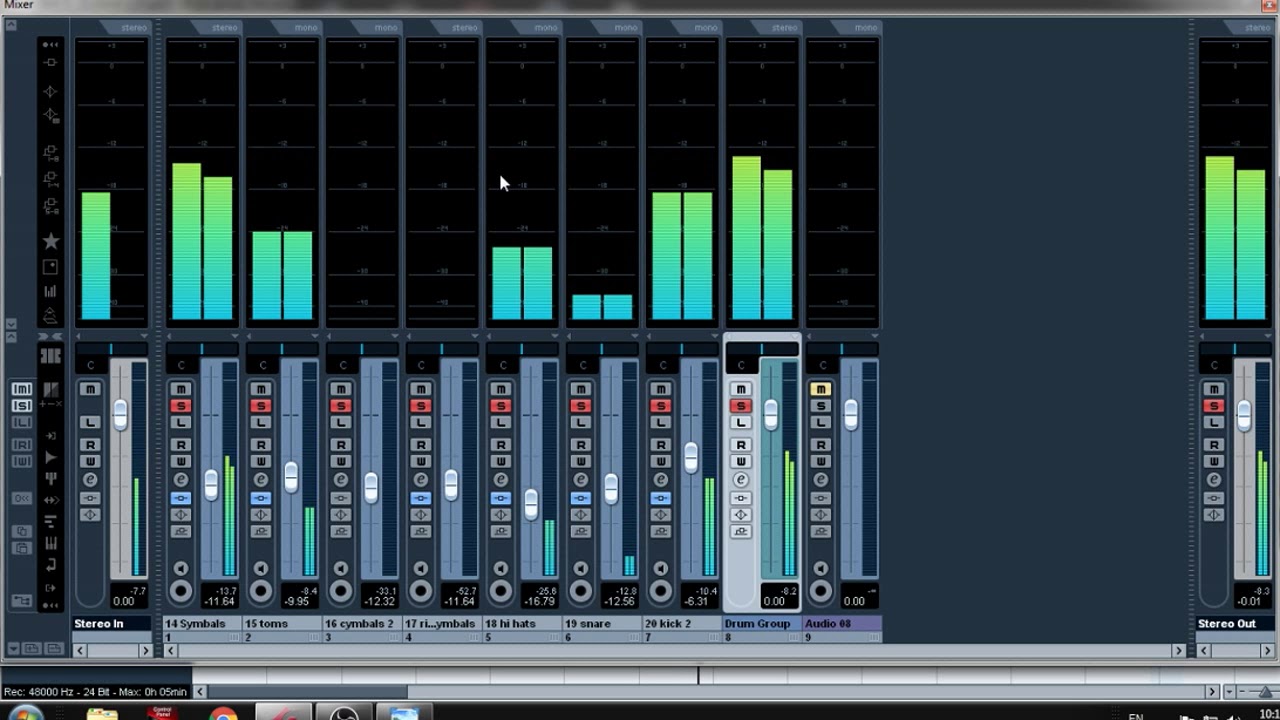The width and height of the screenshot is (1280, 720).
Task: Click the Chrome icon in the taskbar
Action: pyautogui.click(x=222, y=713)
